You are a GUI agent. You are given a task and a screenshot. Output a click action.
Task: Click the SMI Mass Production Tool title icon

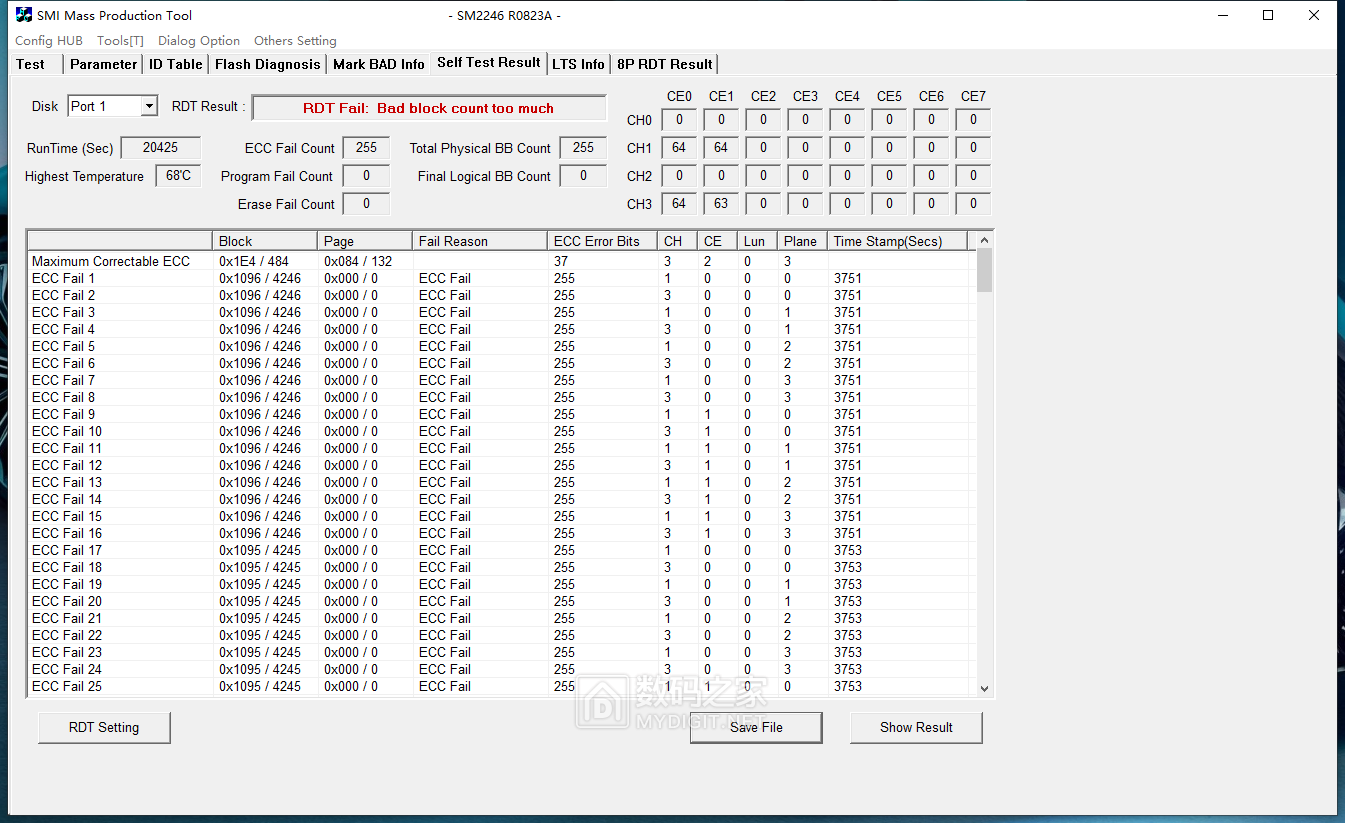click(x=24, y=15)
